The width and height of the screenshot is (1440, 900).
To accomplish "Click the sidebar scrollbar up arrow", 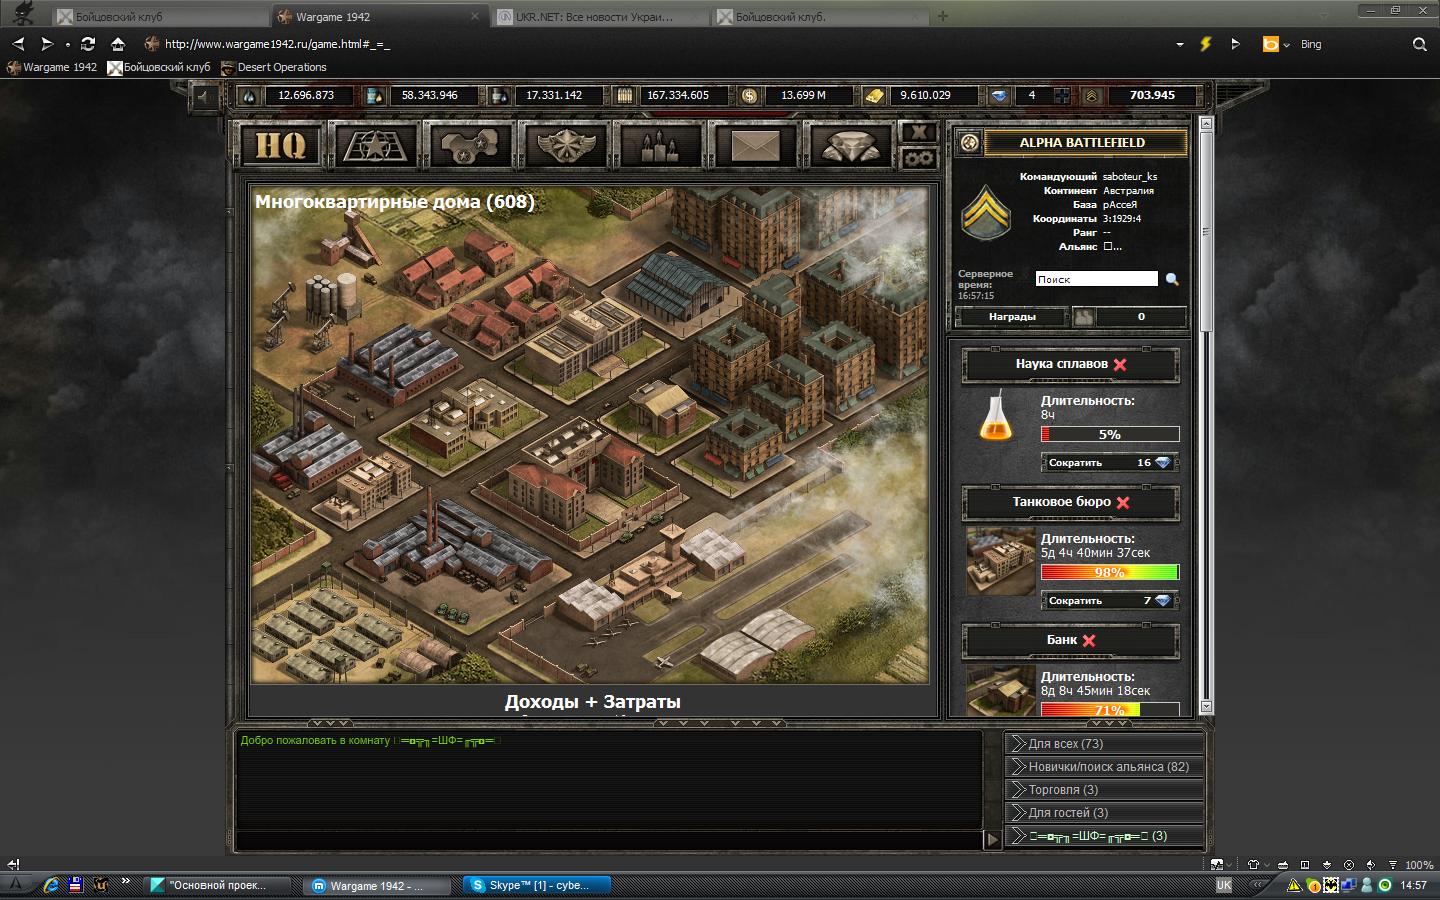I will pos(1206,124).
